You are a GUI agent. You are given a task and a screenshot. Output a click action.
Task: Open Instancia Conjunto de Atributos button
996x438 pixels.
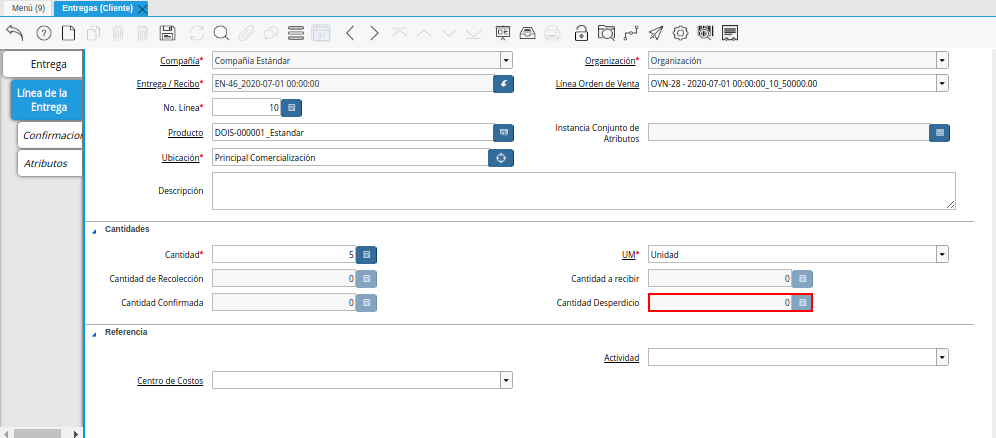(x=939, y=133)
